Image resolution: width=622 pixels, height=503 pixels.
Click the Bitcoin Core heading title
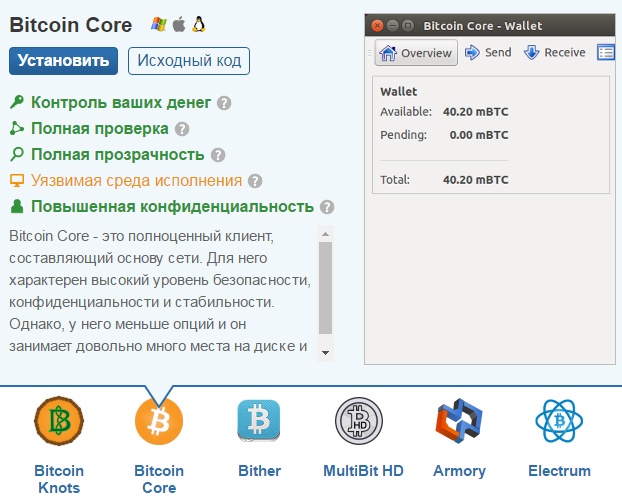(x=71, y=25)
